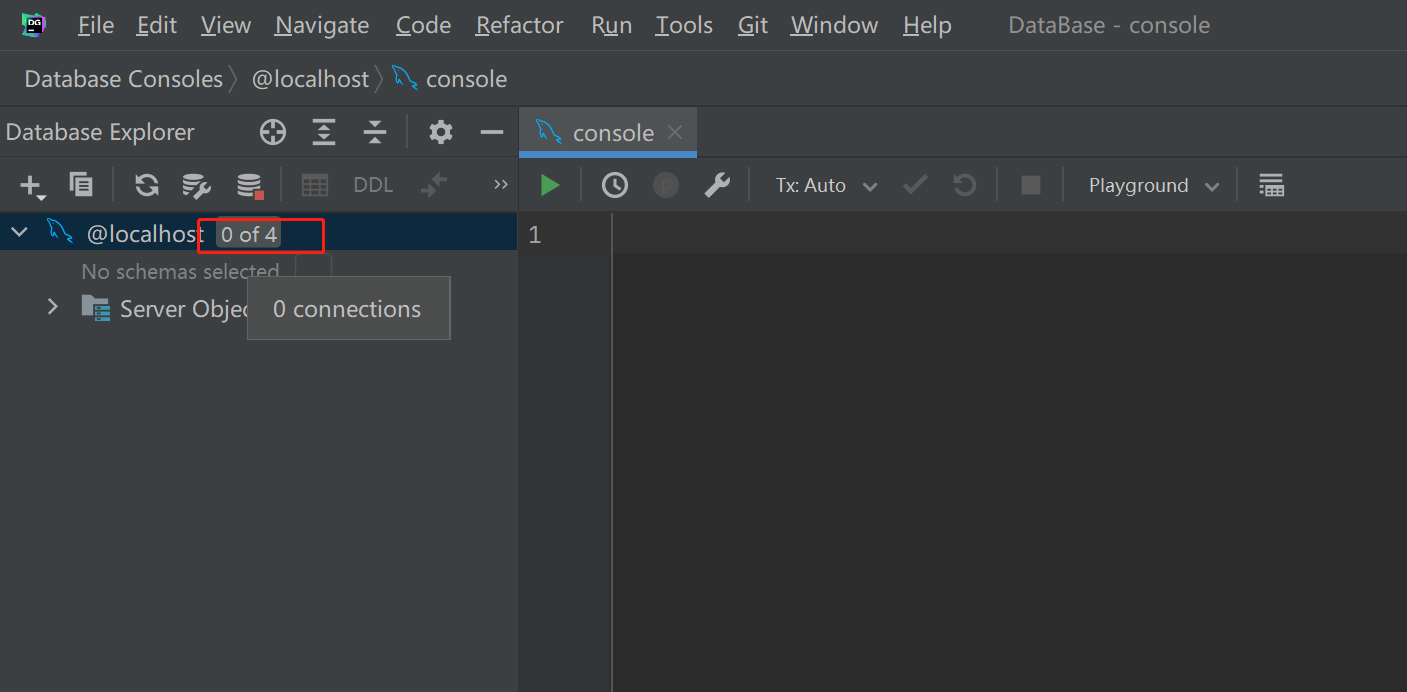Open the Playground mode dropdown
1407x692 pixels.
(x=1154, y=186)
